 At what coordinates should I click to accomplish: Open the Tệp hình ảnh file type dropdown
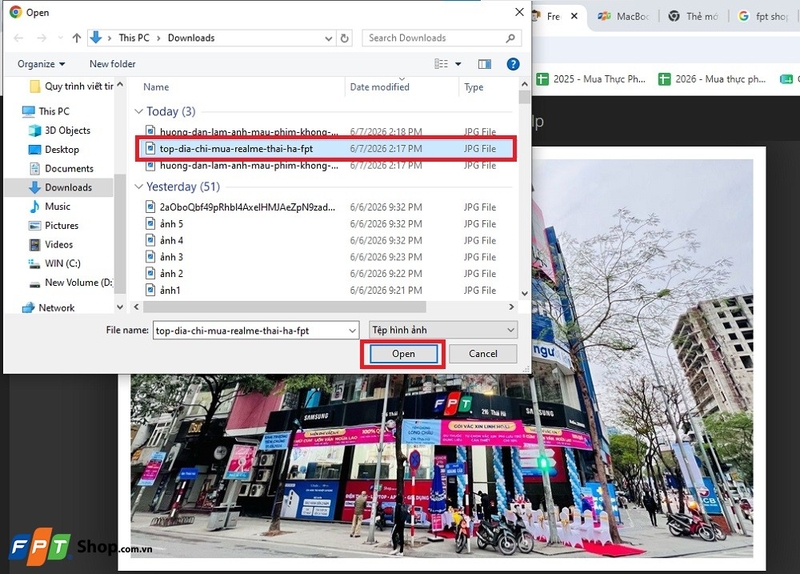(443, 330)
